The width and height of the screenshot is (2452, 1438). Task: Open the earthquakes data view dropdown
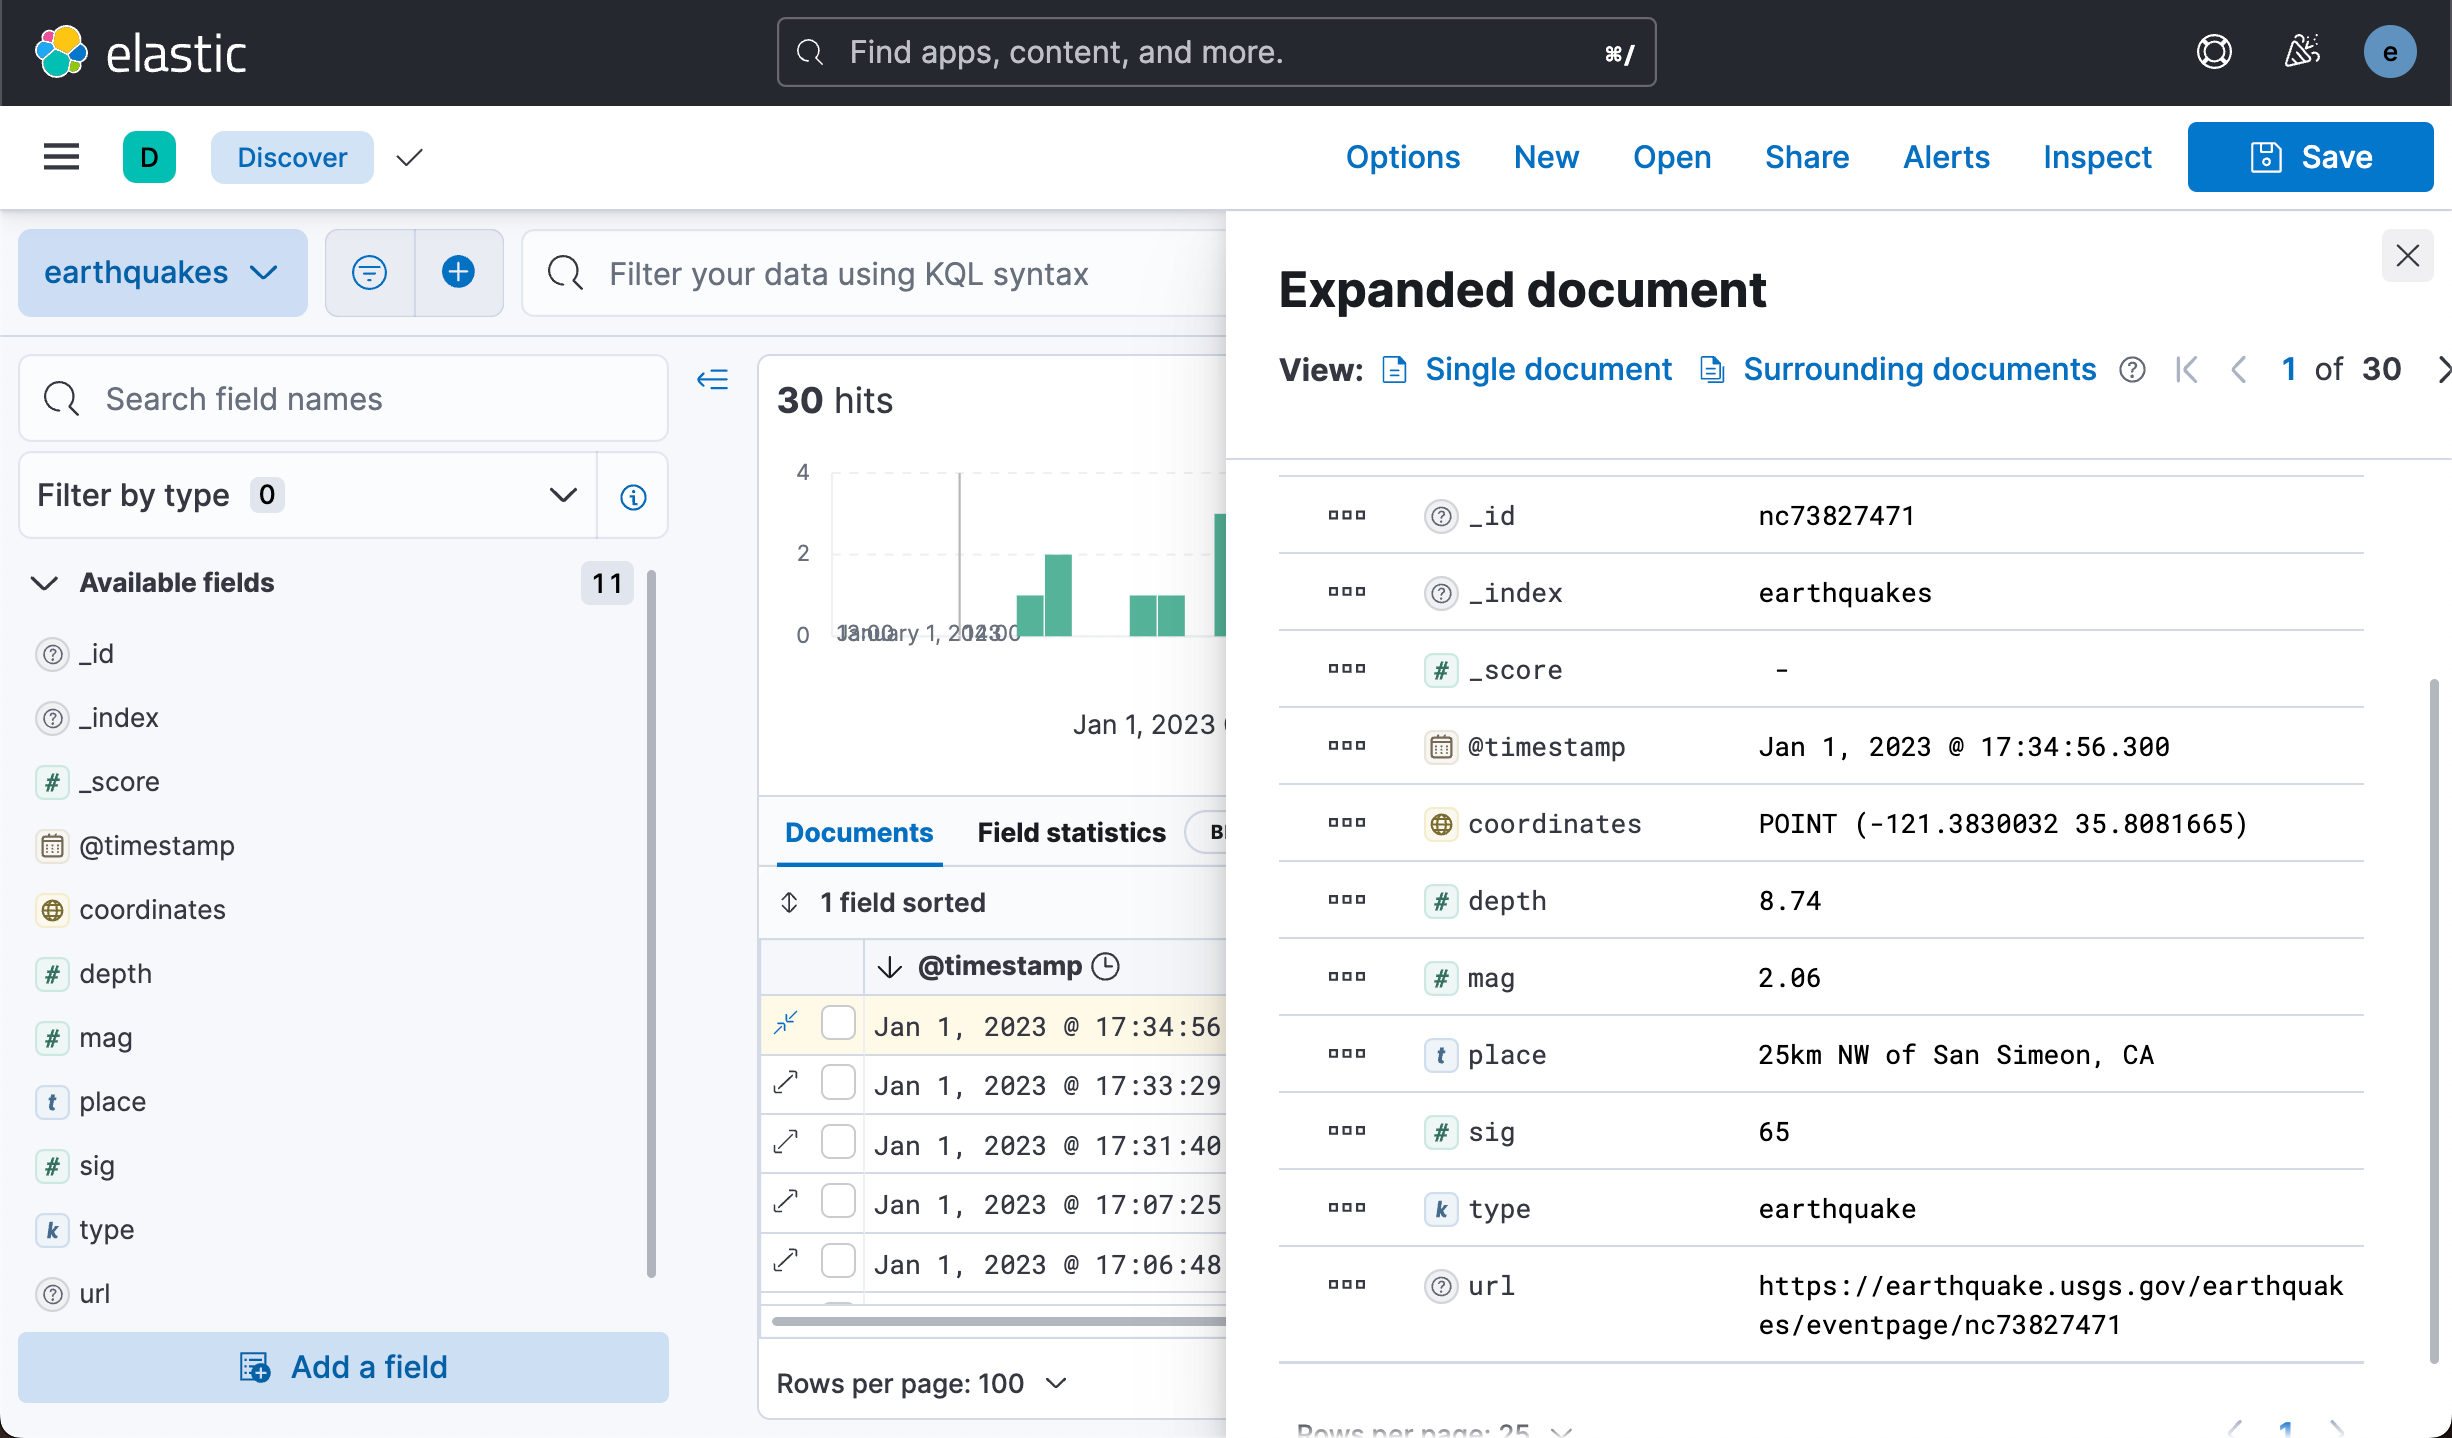(x=162, y=272)
